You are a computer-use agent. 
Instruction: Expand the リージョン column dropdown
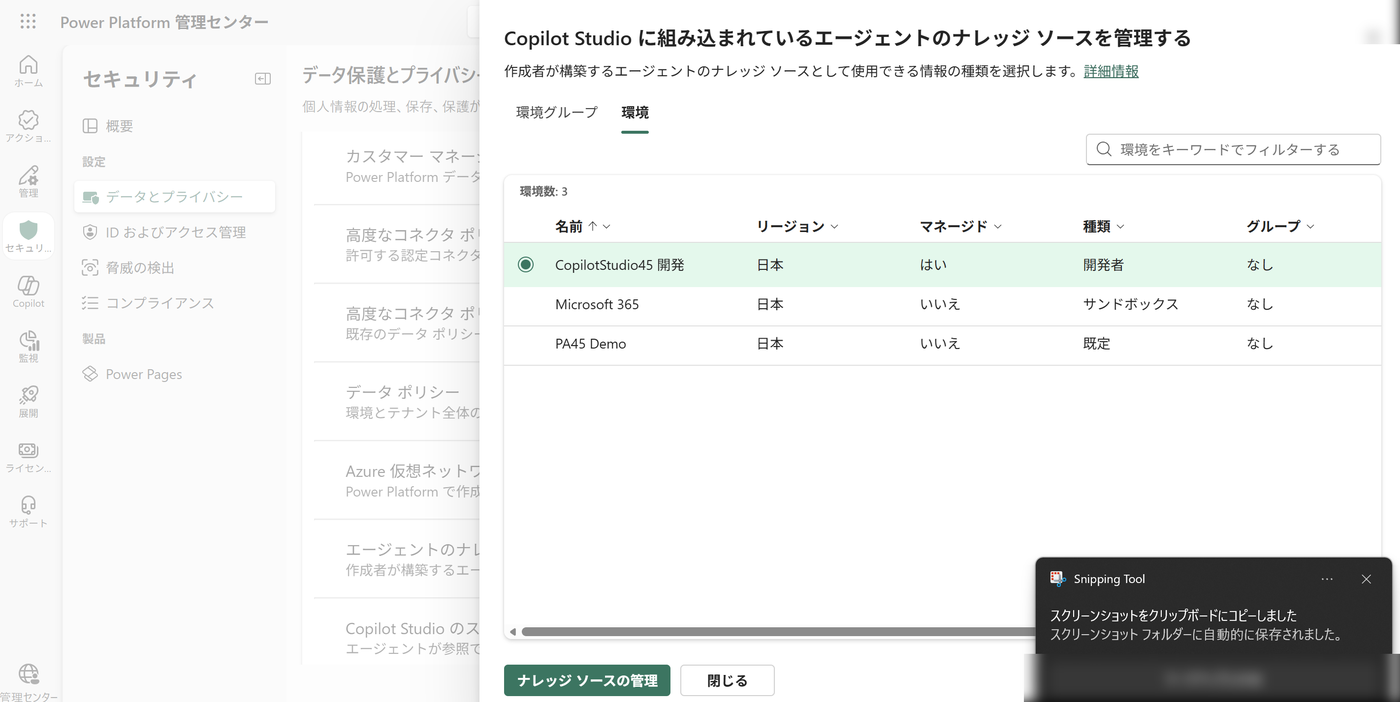(x=835, y=227)
